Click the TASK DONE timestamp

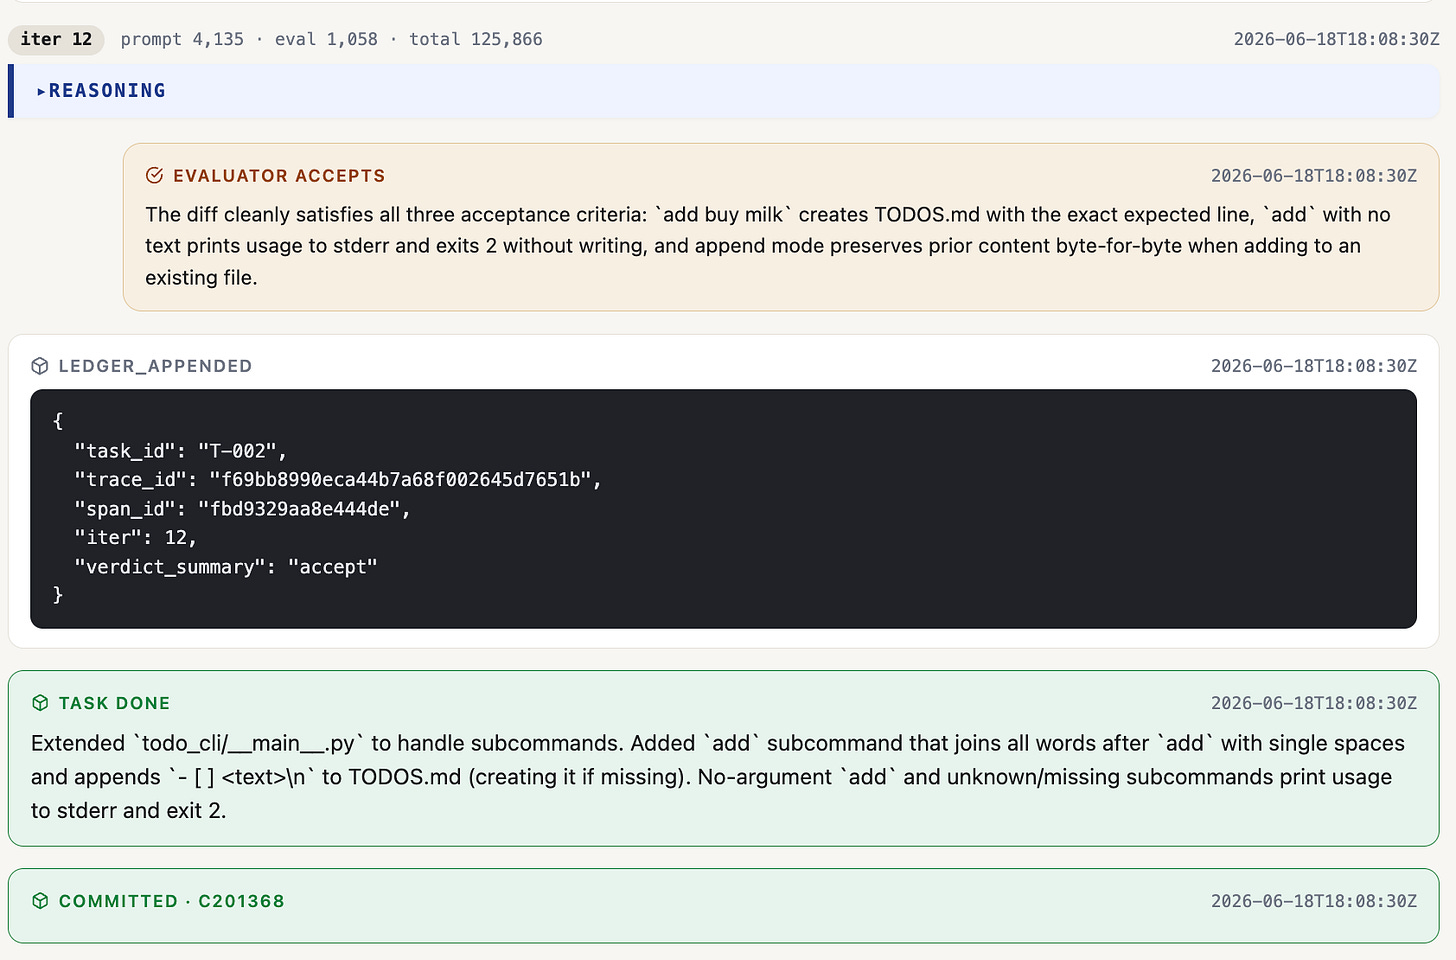coord(1314,703)
